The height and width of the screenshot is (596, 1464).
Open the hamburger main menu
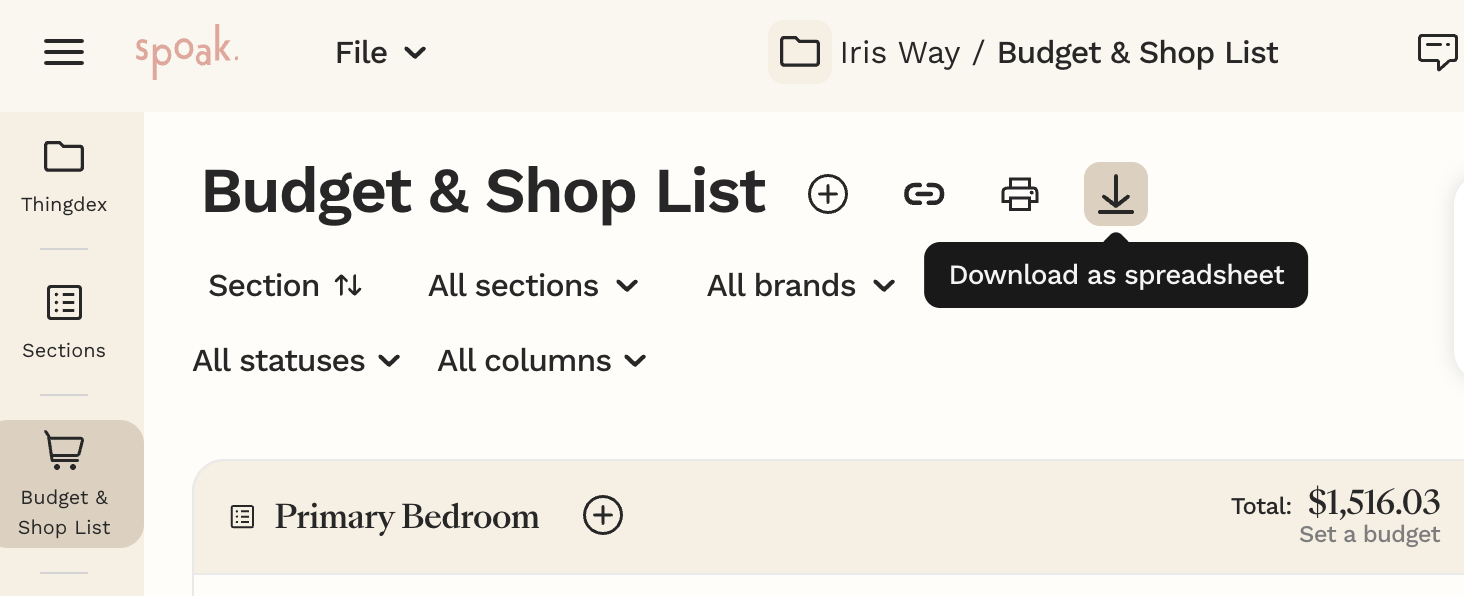[x=64, y=52]
